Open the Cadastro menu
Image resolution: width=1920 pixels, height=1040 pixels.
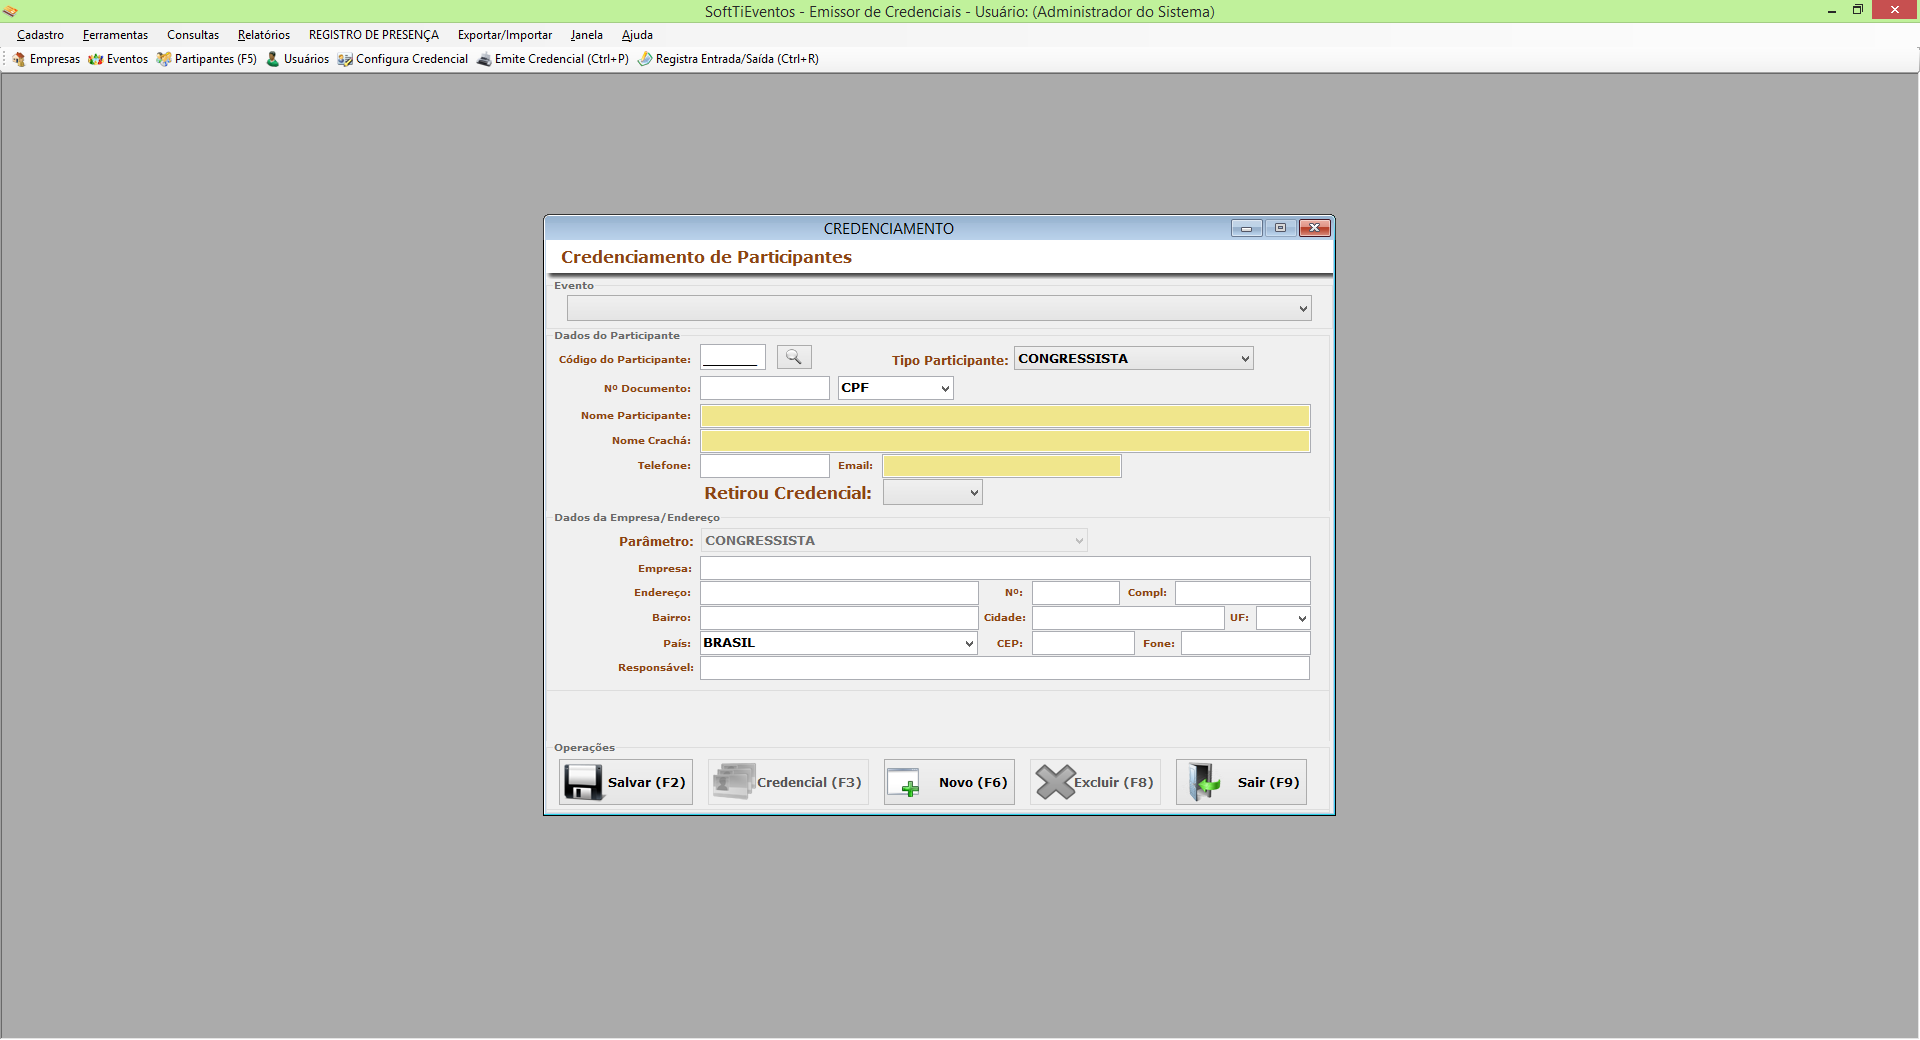40,35
